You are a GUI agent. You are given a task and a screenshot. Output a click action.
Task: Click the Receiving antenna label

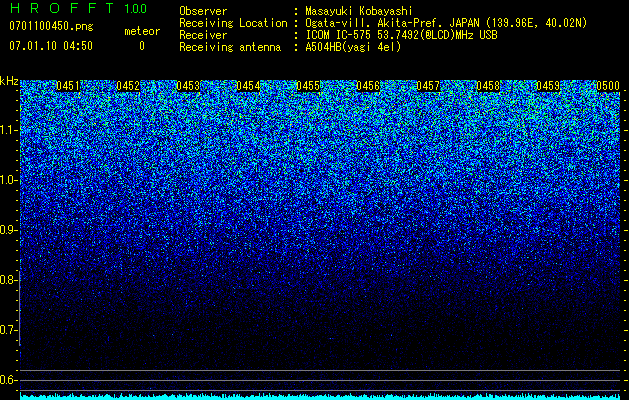[230, 47]
